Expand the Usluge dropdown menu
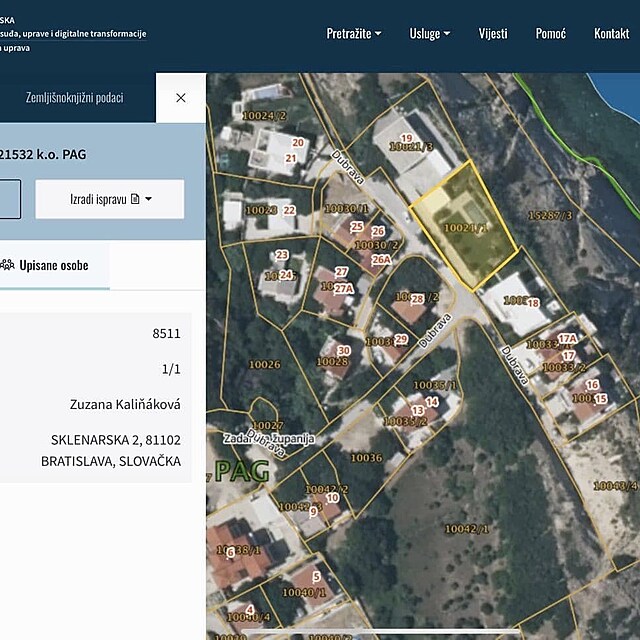This screenshot has width=640, height=640. coord(430,33)
